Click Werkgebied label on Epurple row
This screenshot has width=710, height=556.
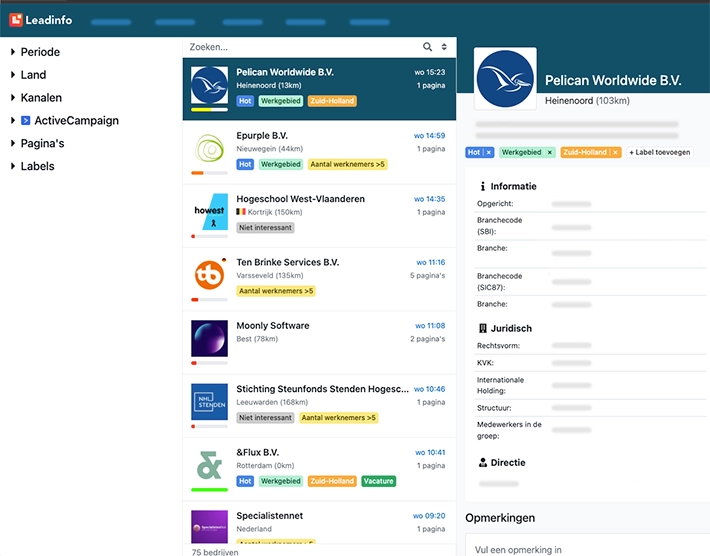(x=280, y=164)
